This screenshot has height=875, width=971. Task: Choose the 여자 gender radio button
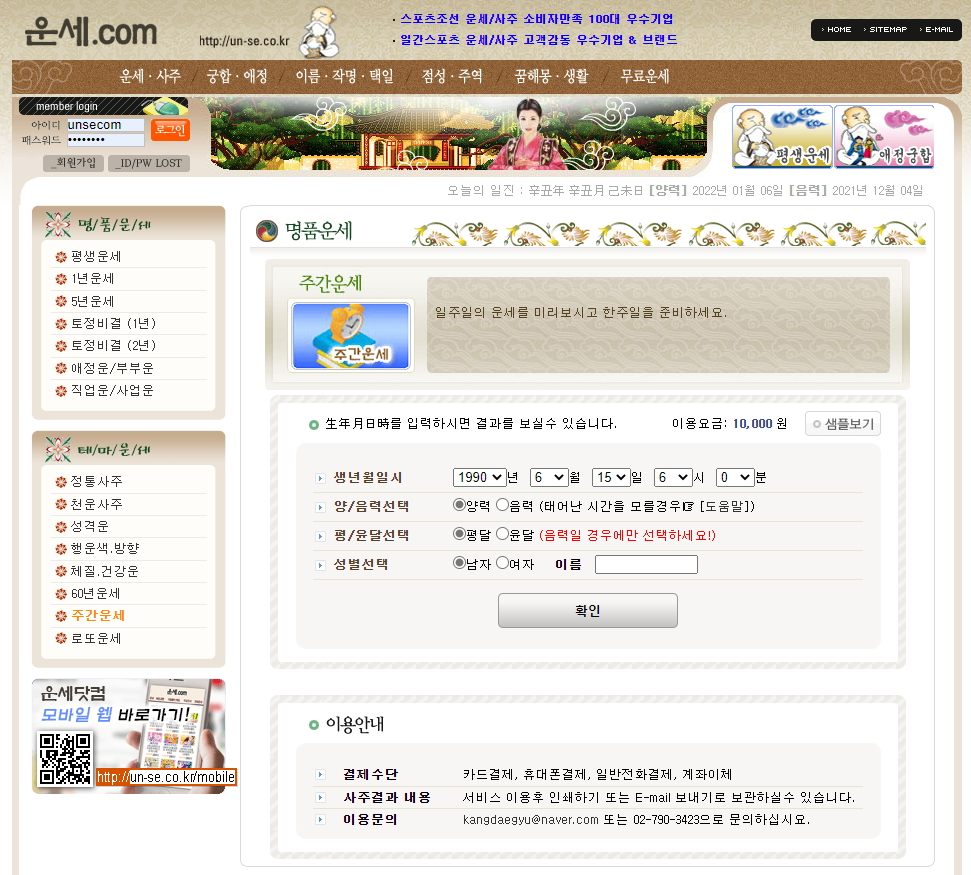(503, 563)
